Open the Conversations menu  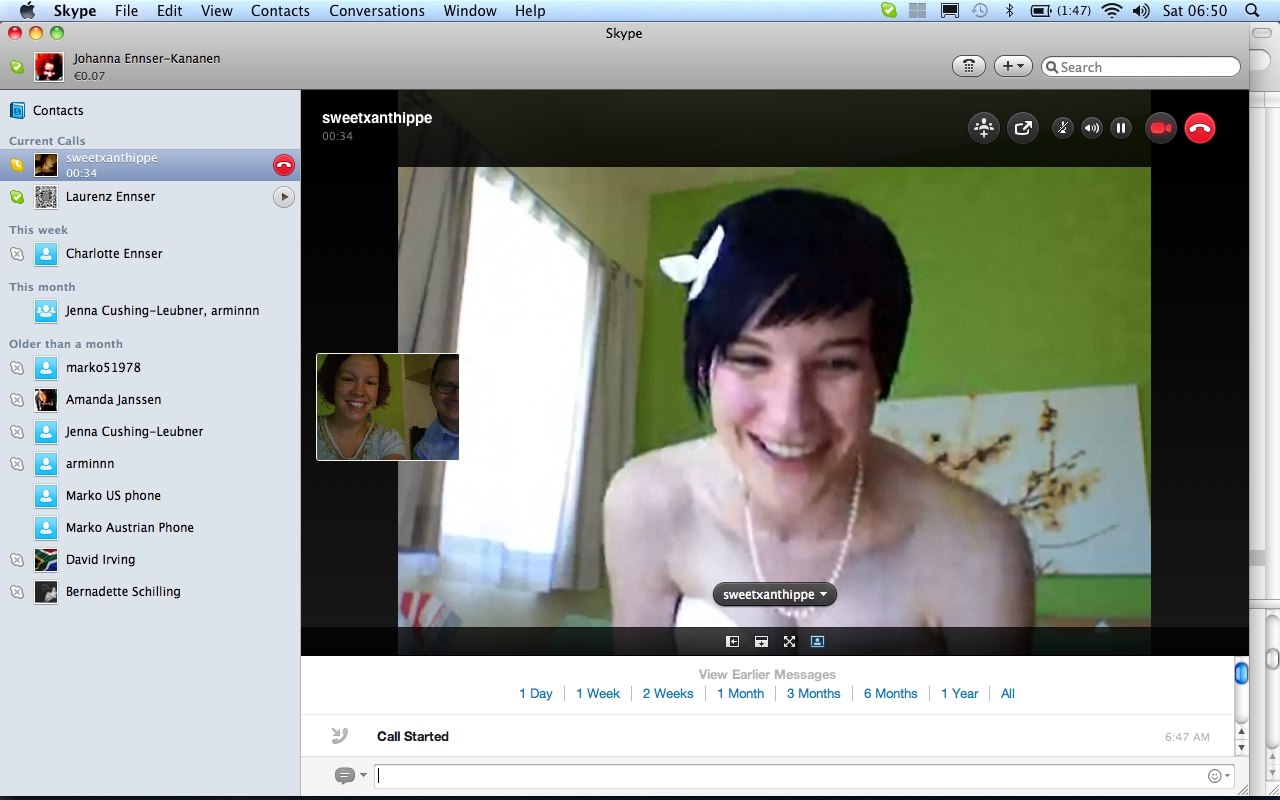click(x=377, y=11)
